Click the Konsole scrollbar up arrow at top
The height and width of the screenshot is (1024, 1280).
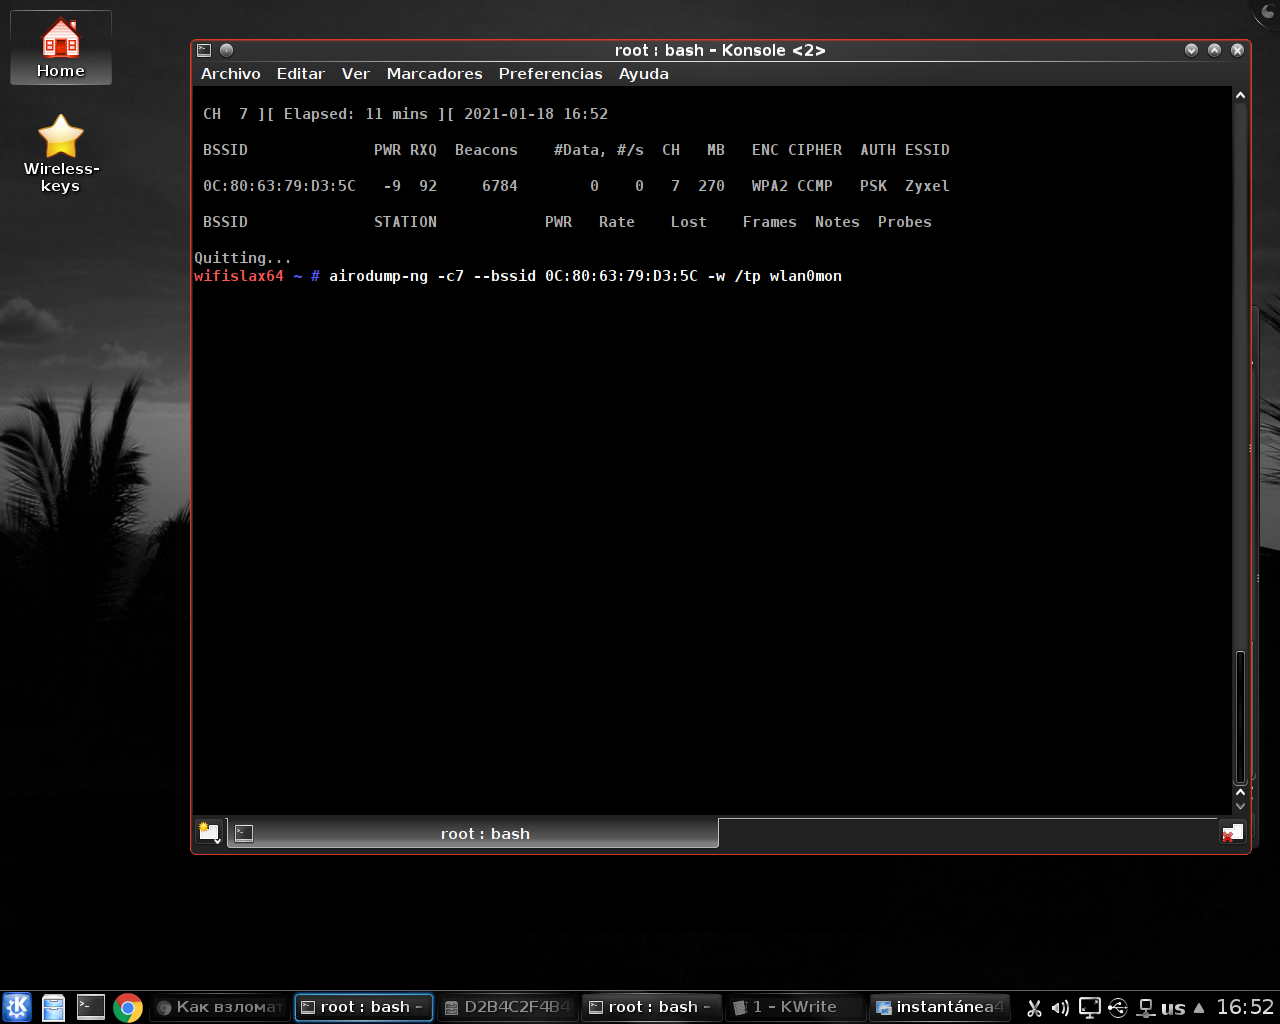coord(1240,96)
